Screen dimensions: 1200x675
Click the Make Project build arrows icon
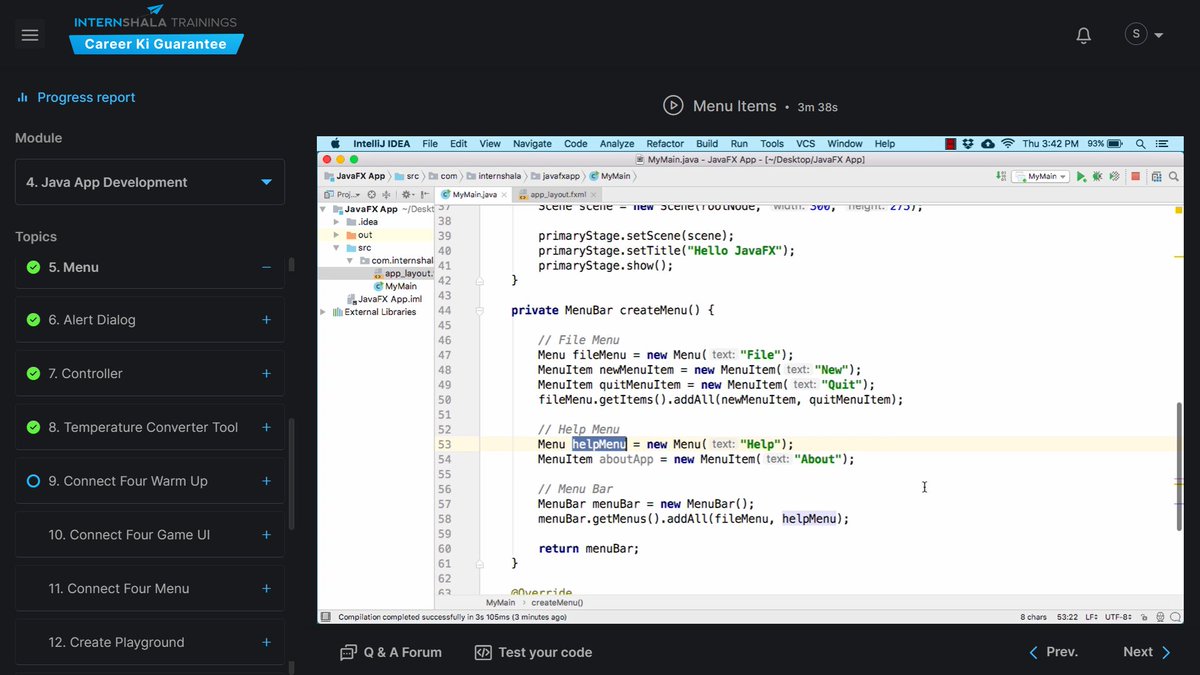pyautogui.click(x=1001, y=177)
